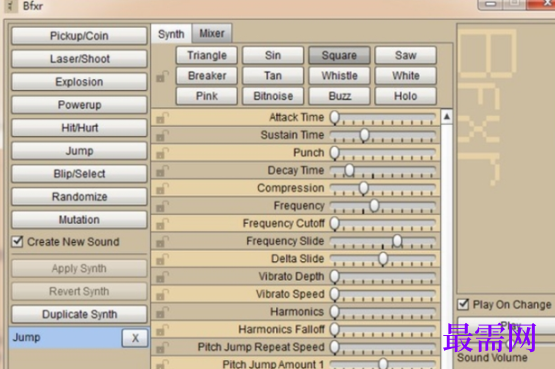Lock the Frequency parameter
This screenshot has width=555, height=369.
pyautogui.click(x=162, y=206)
